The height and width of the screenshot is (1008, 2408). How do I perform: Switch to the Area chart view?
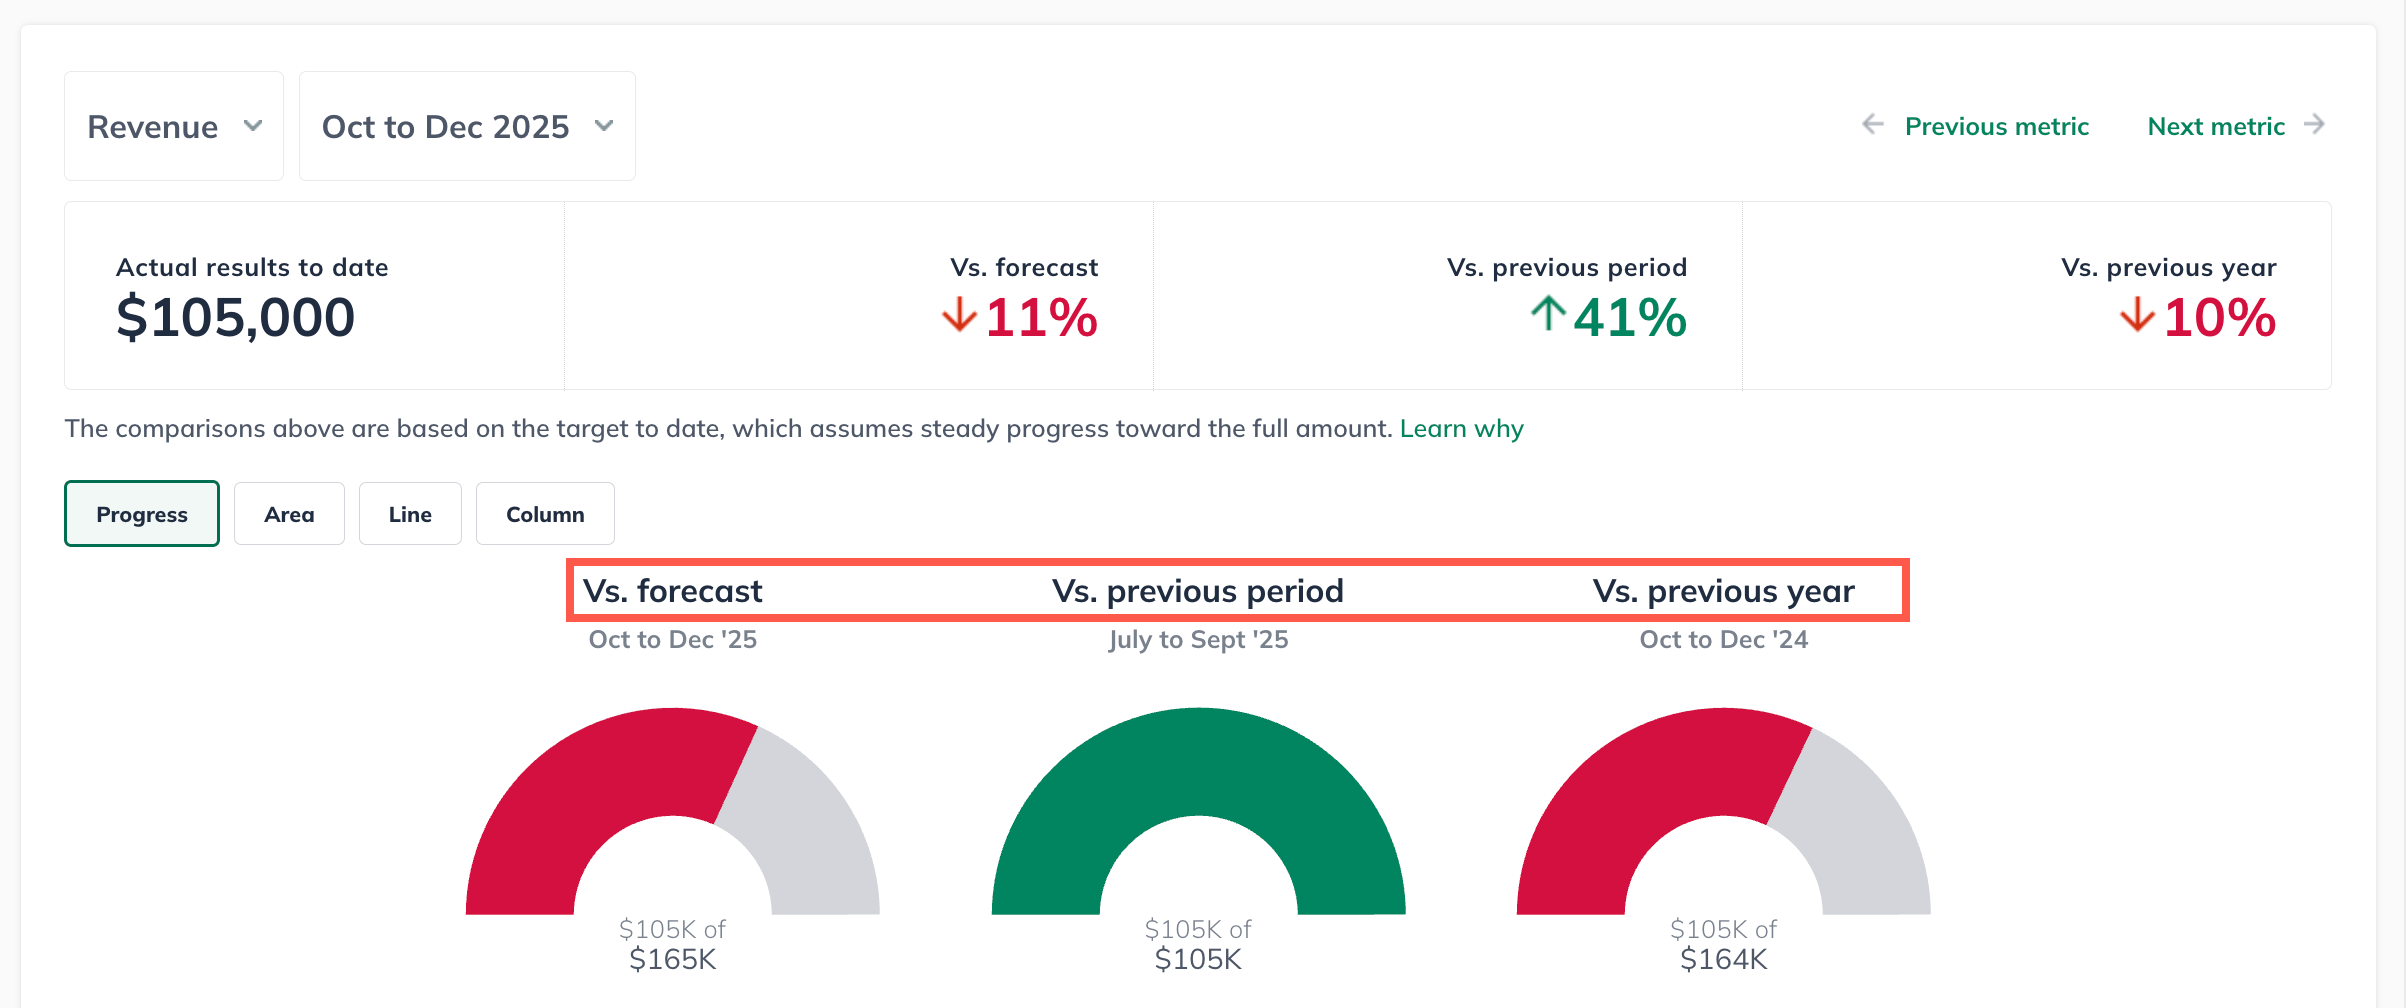289,514
